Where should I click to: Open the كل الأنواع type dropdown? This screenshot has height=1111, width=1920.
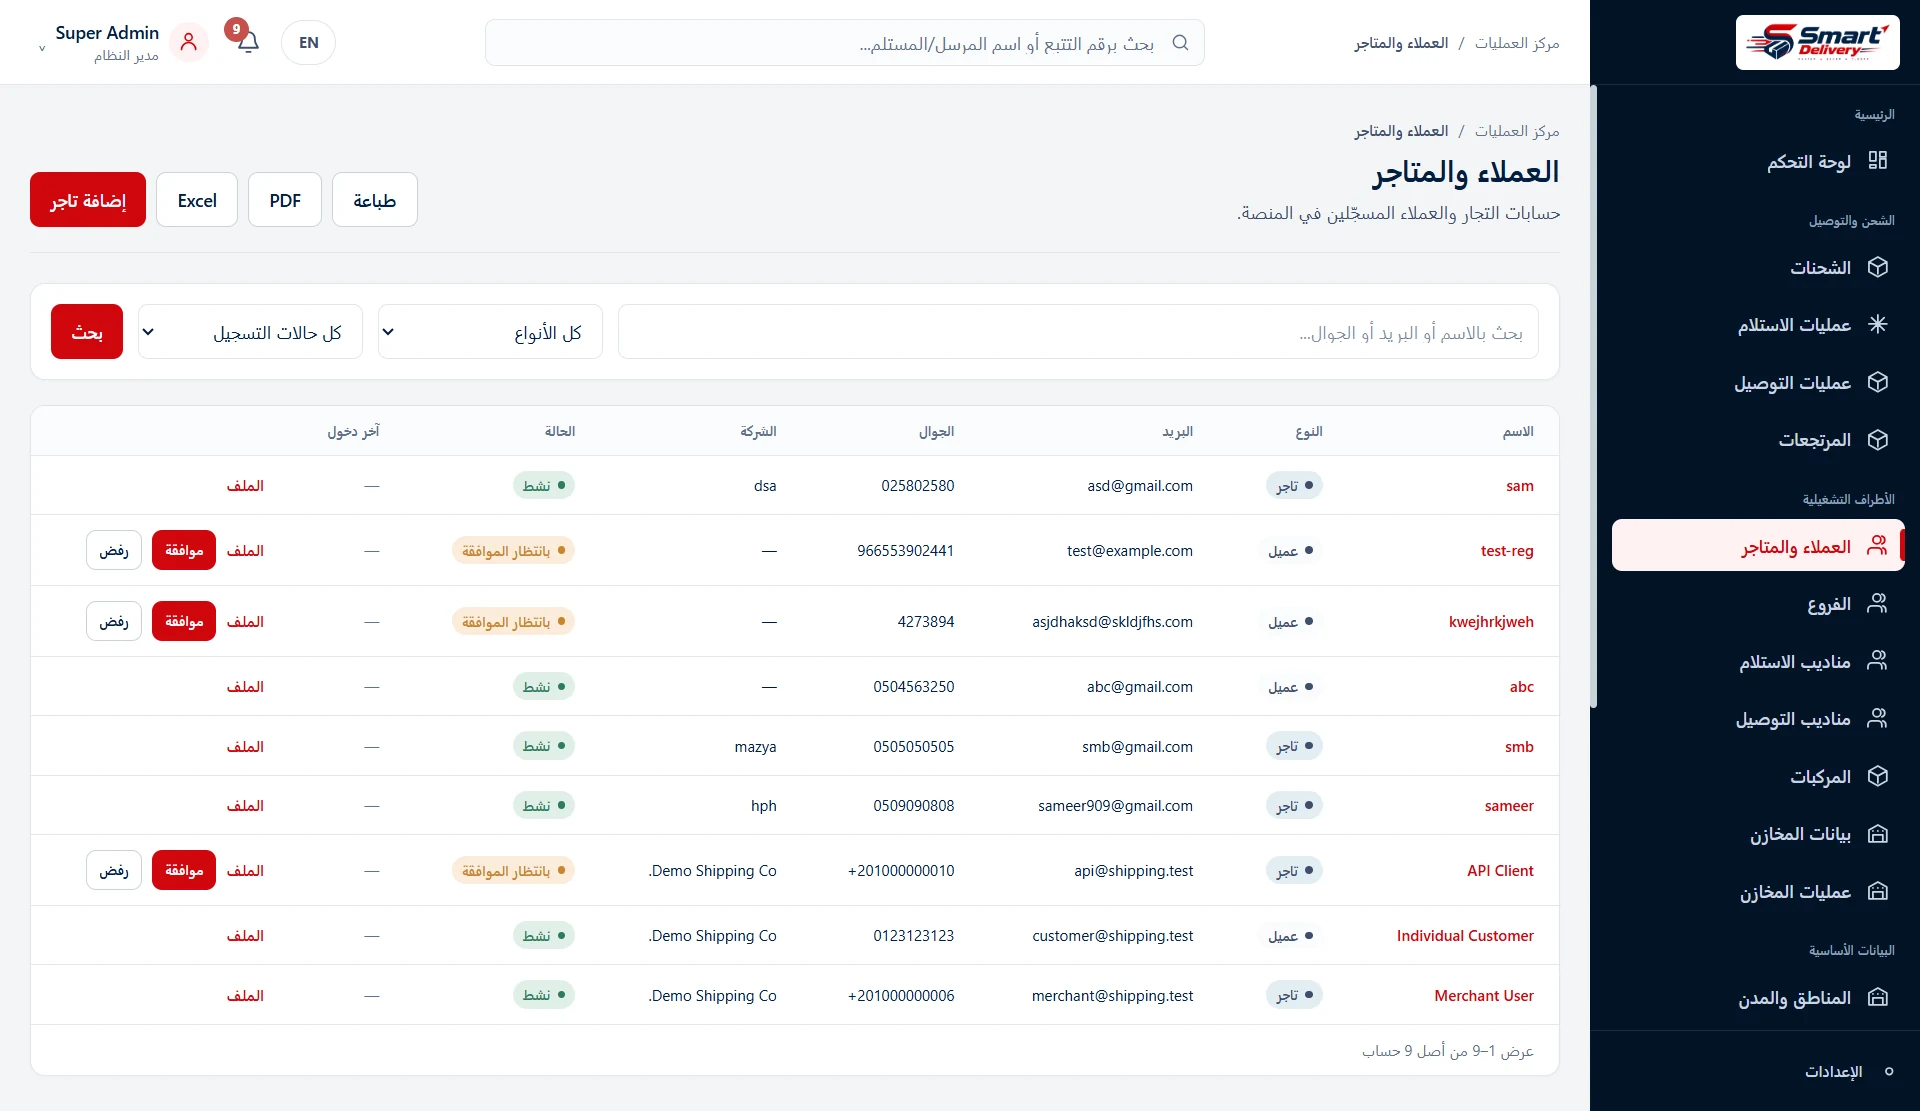(x=490, y=332)
